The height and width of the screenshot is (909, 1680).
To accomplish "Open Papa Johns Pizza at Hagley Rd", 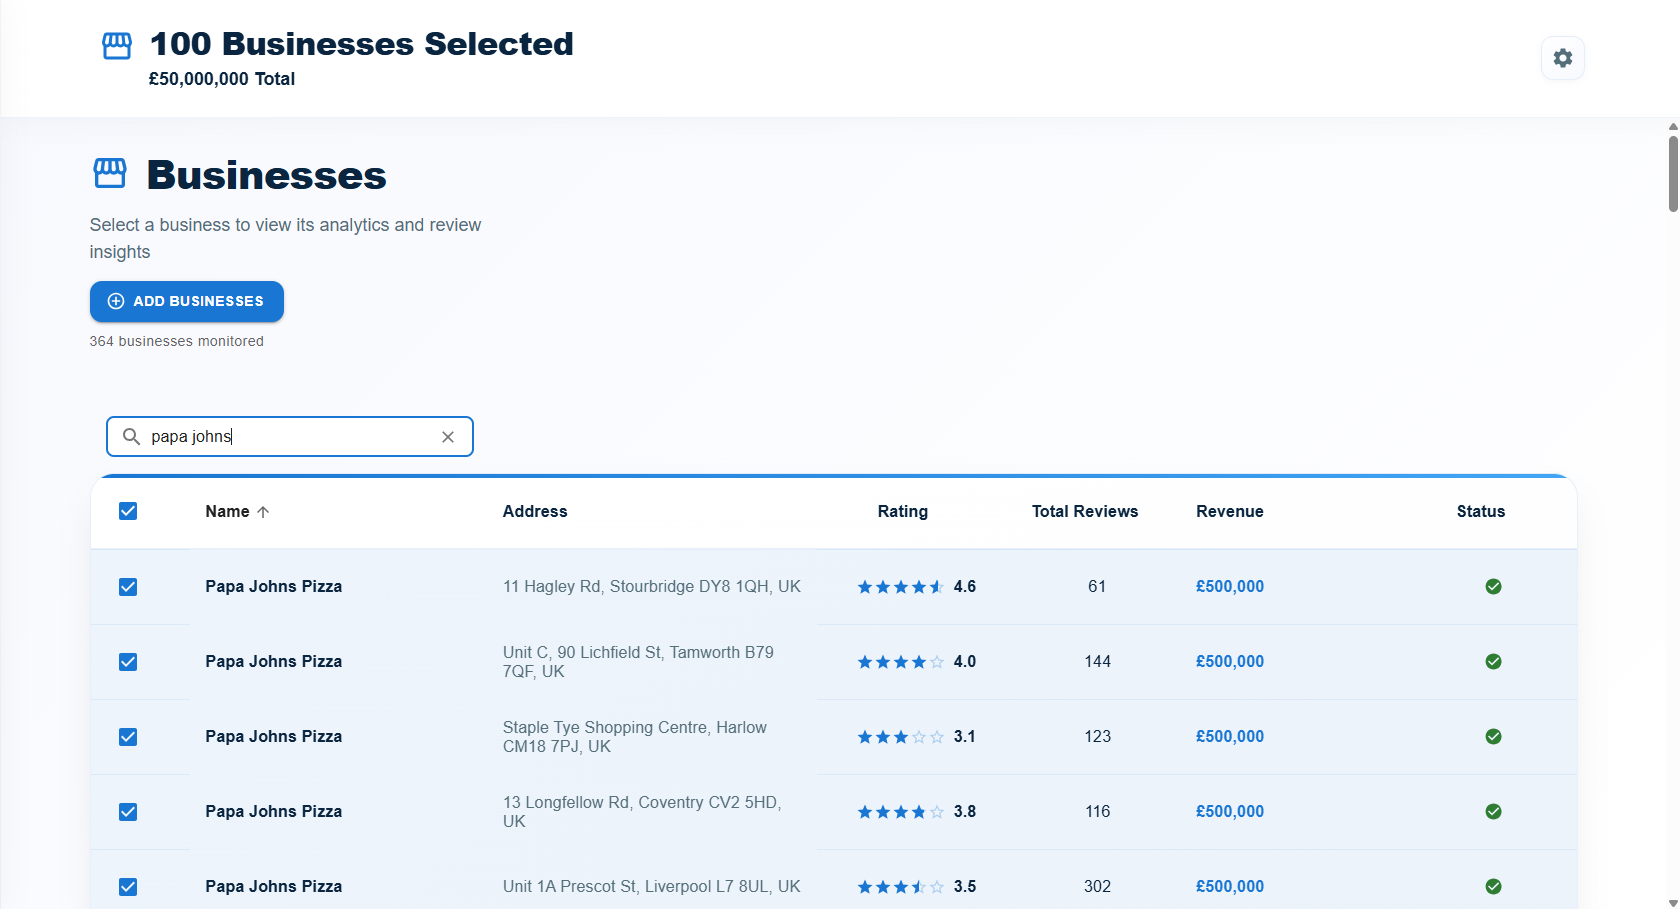I will [x=274, y=587].
